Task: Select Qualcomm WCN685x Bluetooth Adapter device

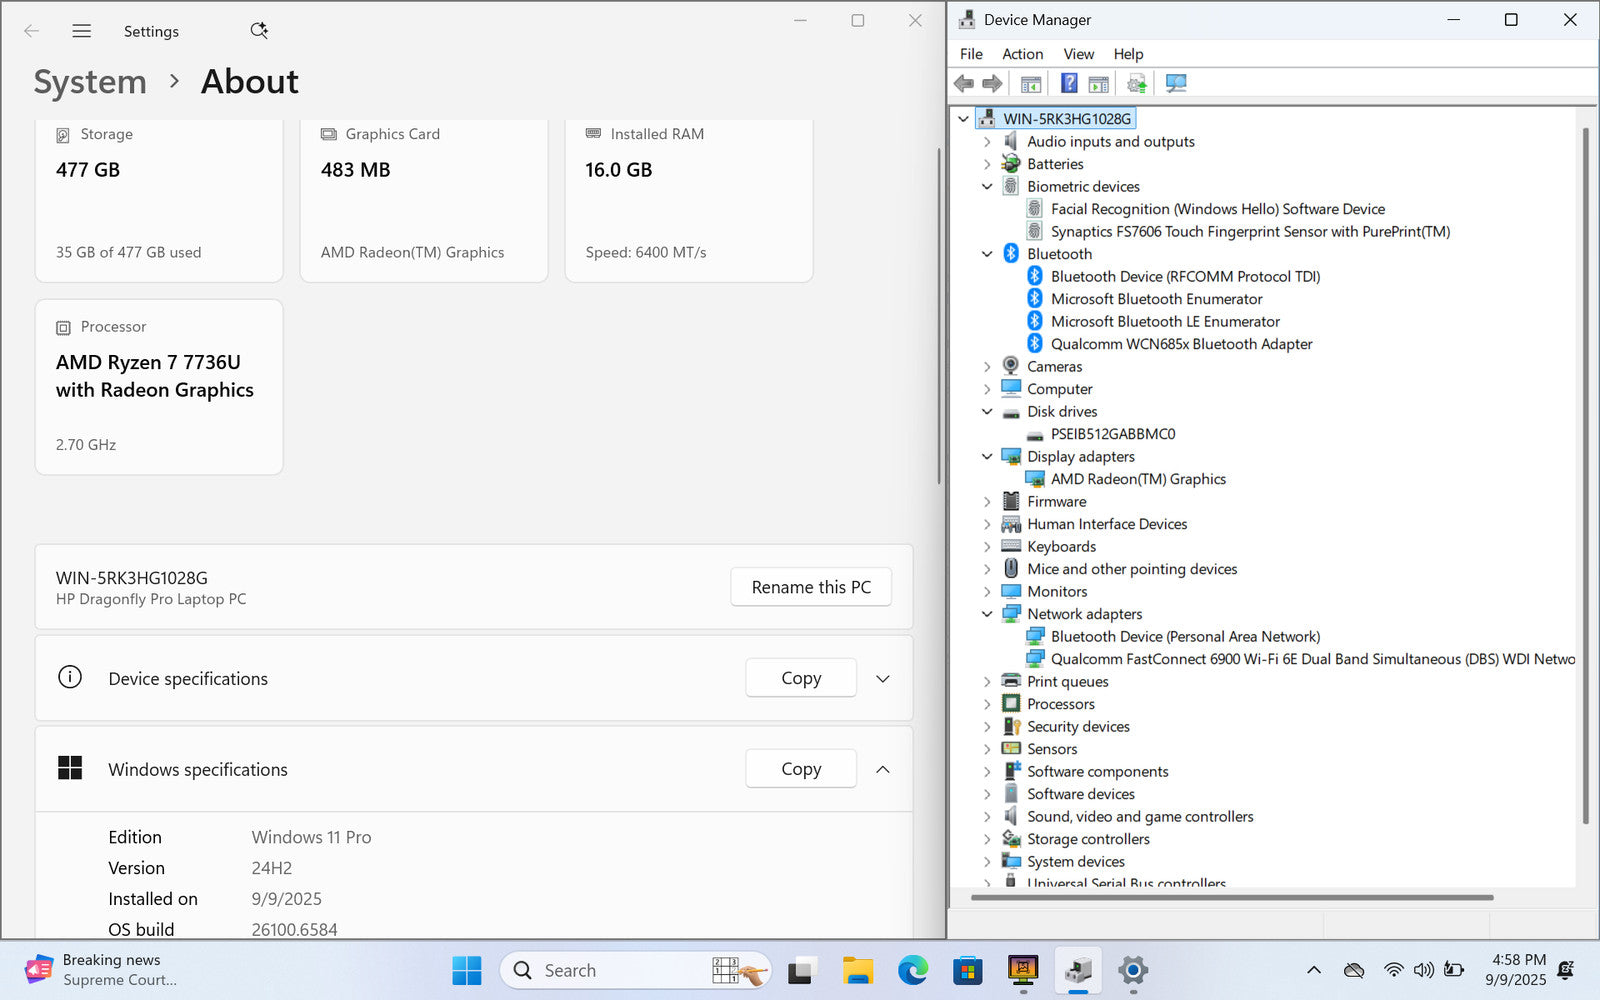Action: point(1181,344)
